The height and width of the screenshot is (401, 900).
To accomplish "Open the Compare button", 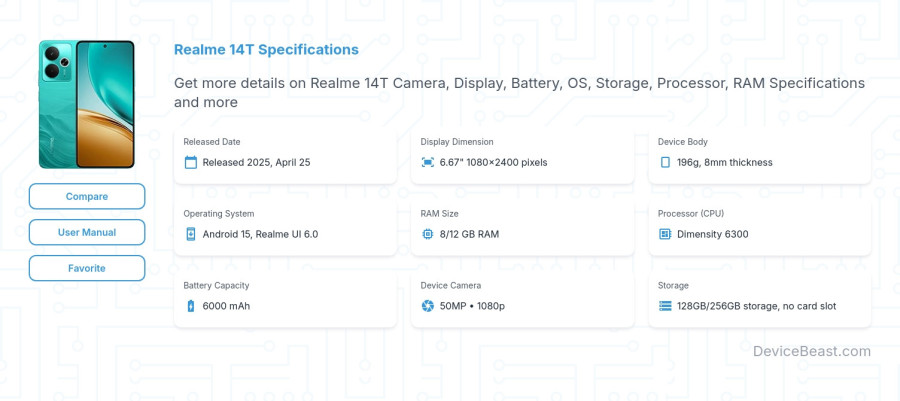I will 87,196.
